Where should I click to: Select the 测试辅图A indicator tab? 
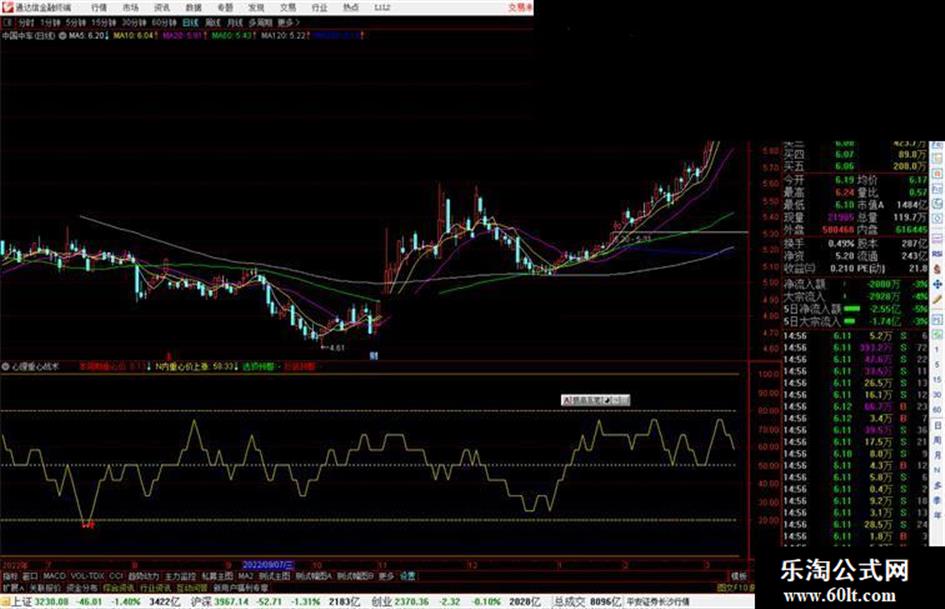click(314, 576)
